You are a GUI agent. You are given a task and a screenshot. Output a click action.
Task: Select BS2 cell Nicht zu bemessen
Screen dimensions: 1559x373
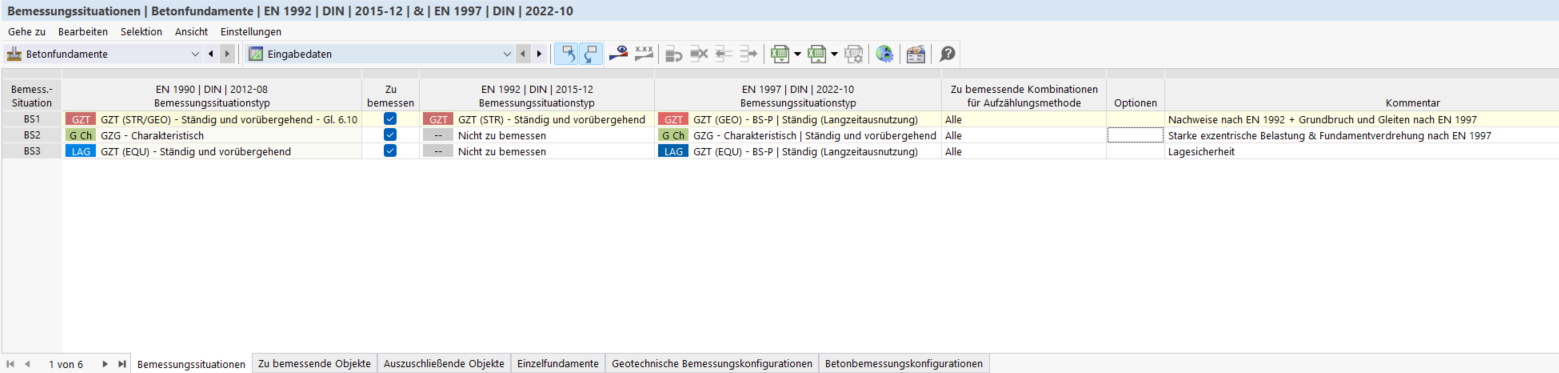[537, 135]
